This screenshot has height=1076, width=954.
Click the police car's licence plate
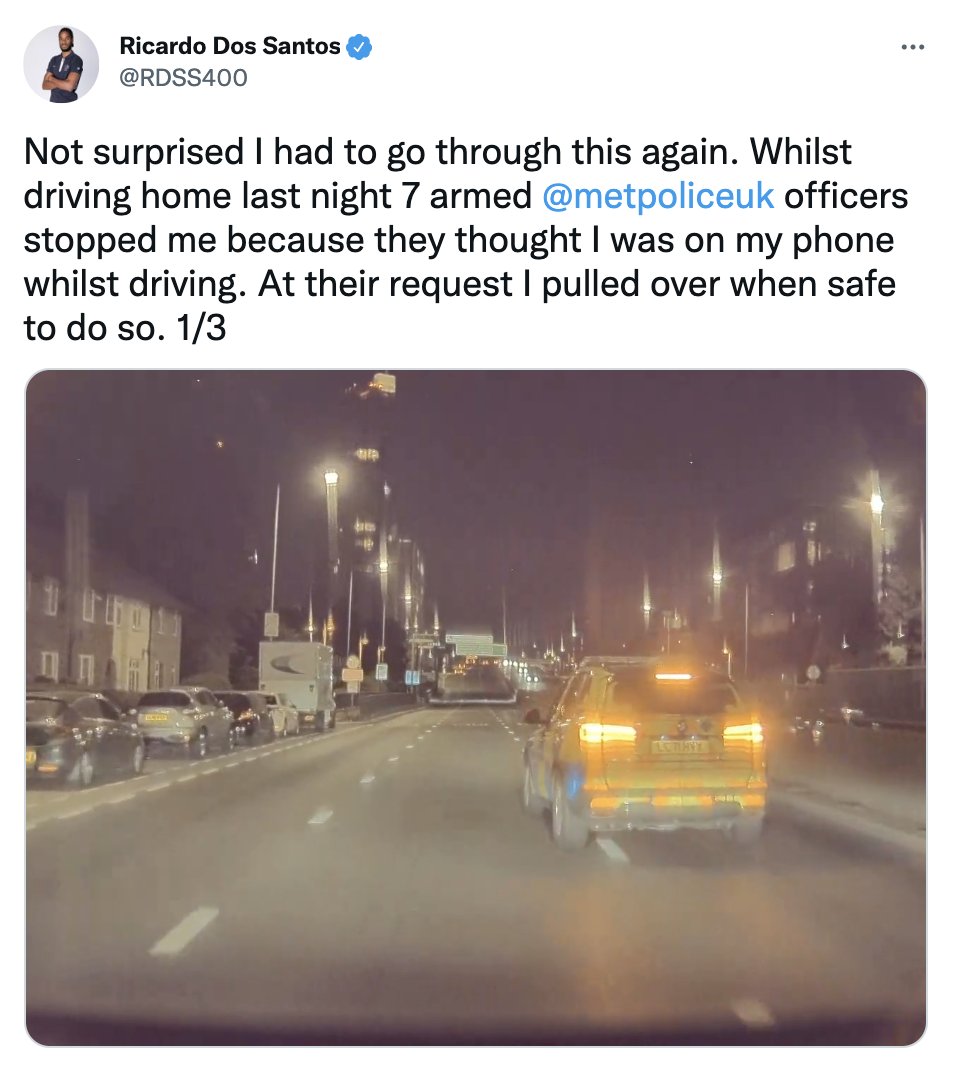click(x=677, y=747)
